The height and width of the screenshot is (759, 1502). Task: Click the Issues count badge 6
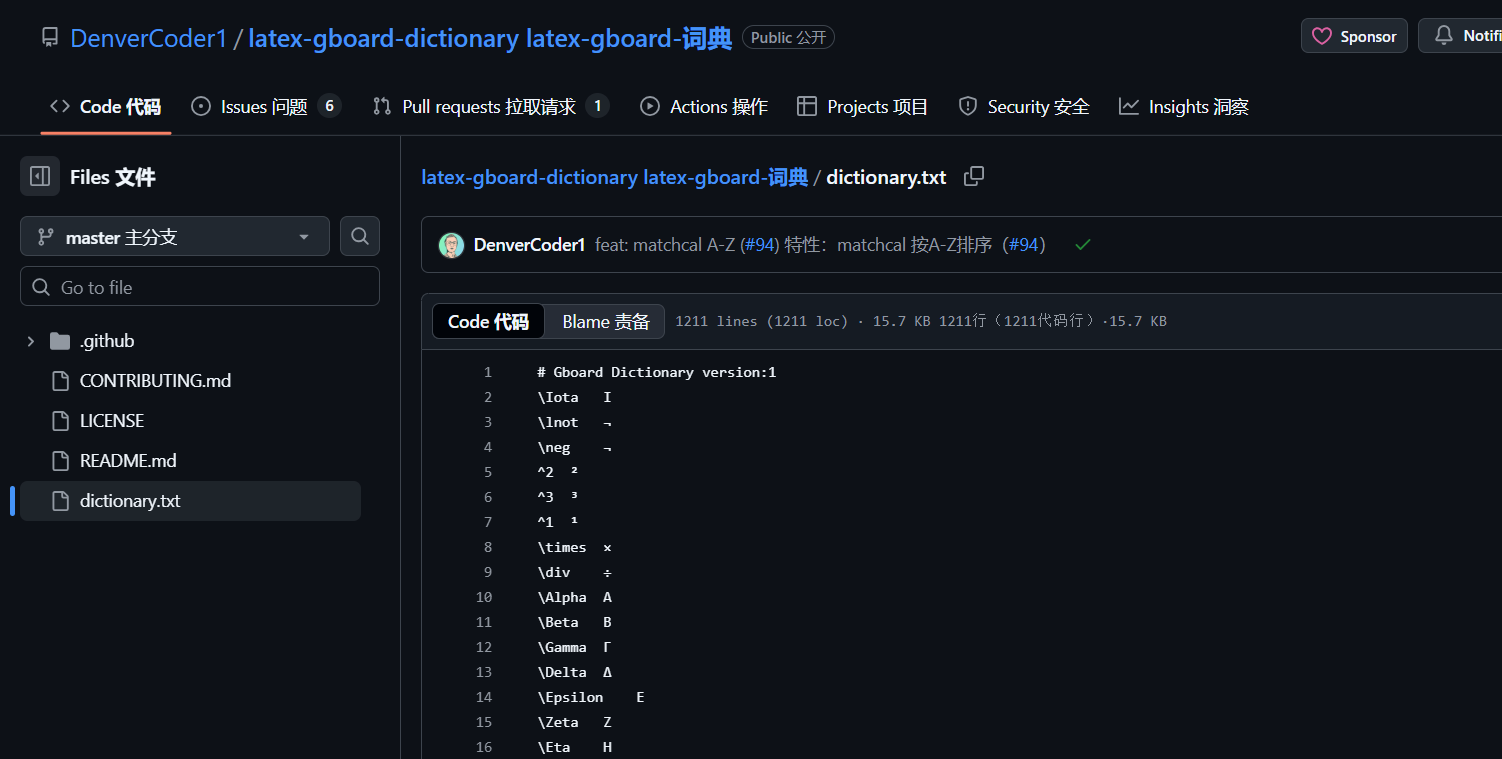329,106
